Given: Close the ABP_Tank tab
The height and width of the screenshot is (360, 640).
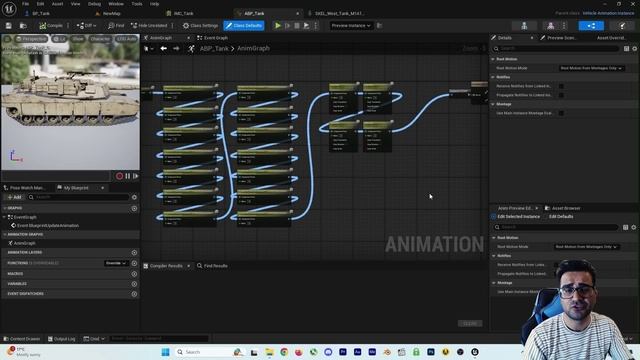Looking at the screenshot, I should (x=298, y=13).
